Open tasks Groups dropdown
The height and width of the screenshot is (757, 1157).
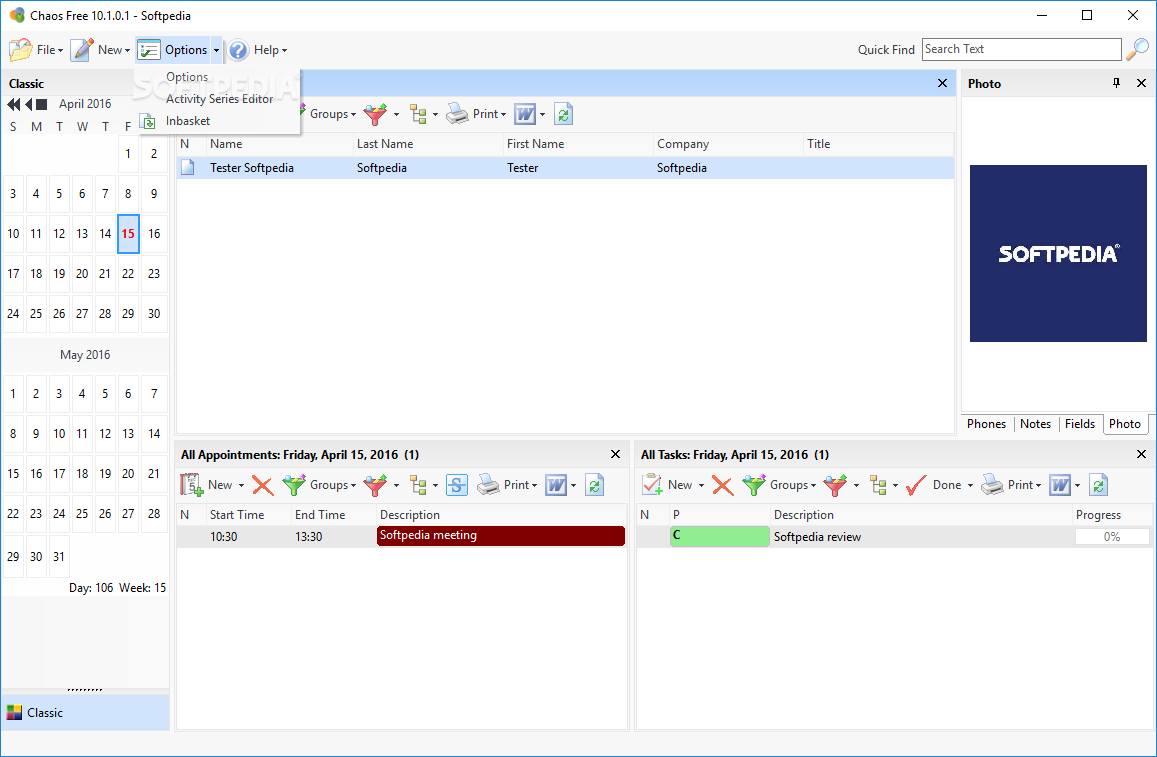tap(793, 485)
